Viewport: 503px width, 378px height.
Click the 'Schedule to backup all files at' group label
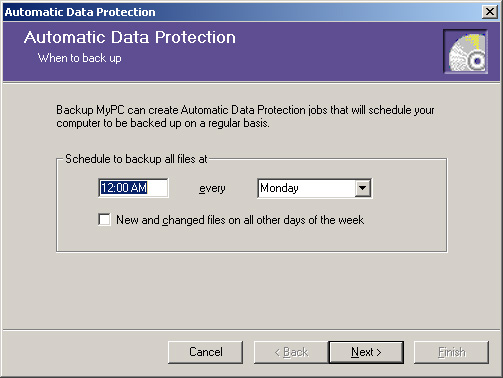pos(136,159)
